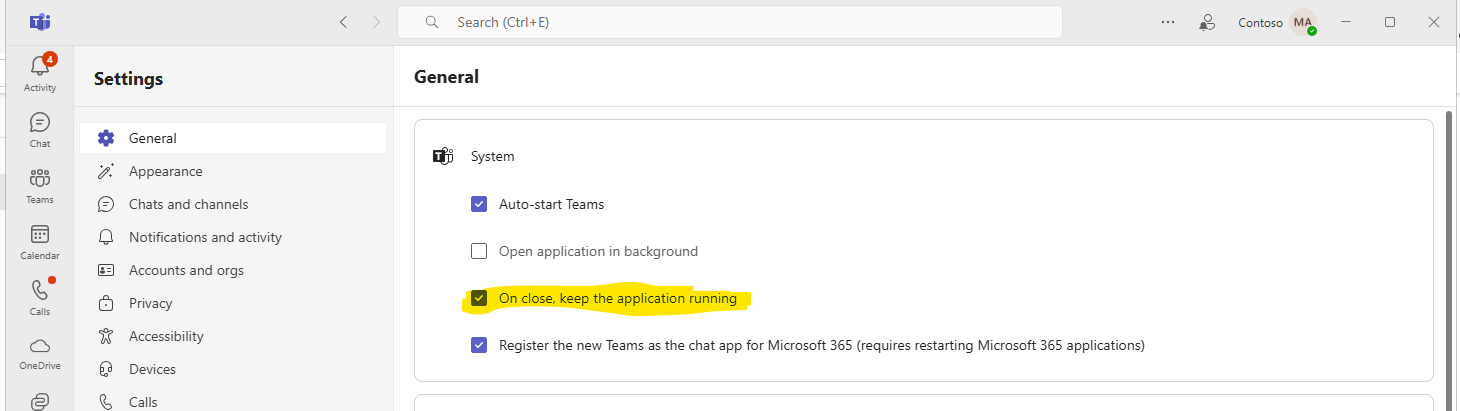Open OneDrive in the app rail
This screenshot has height=411, width=1460.
pos(40,353)
